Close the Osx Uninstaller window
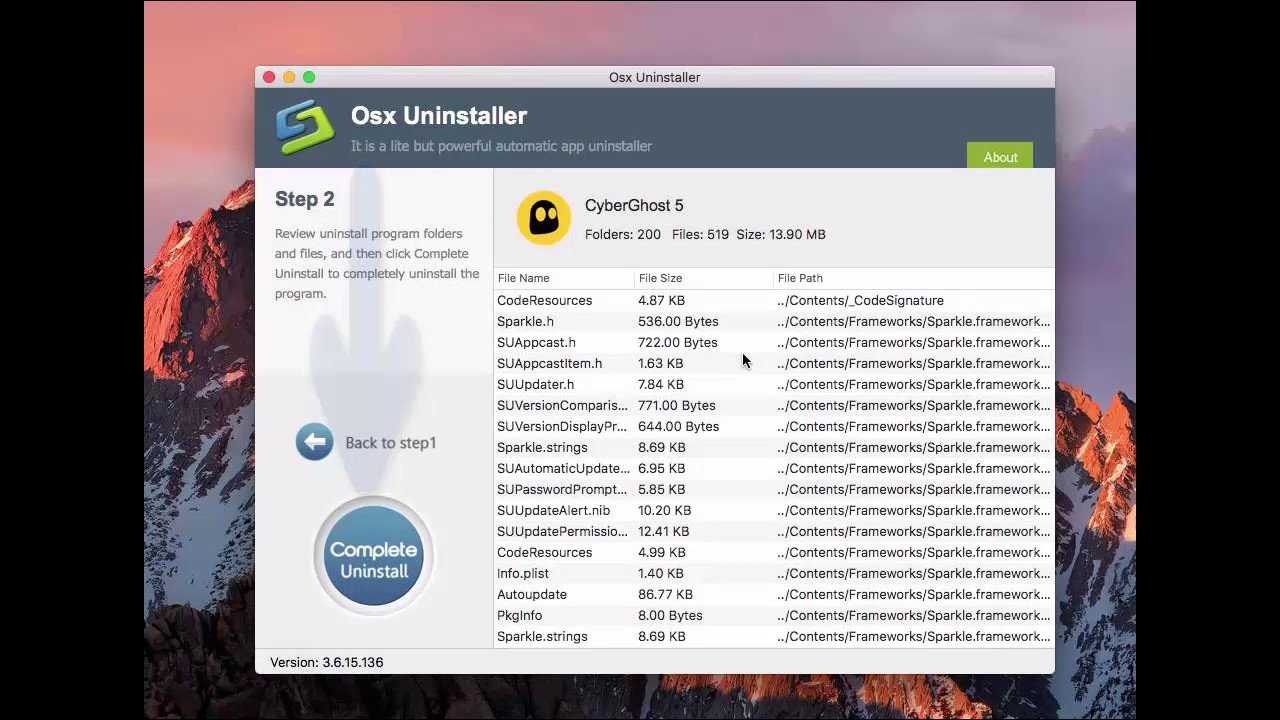 coord(269,77)
